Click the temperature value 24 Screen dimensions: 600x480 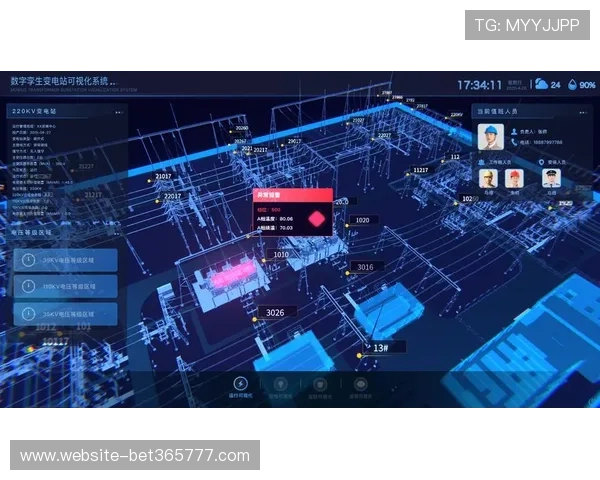click(x=556, y=85)
